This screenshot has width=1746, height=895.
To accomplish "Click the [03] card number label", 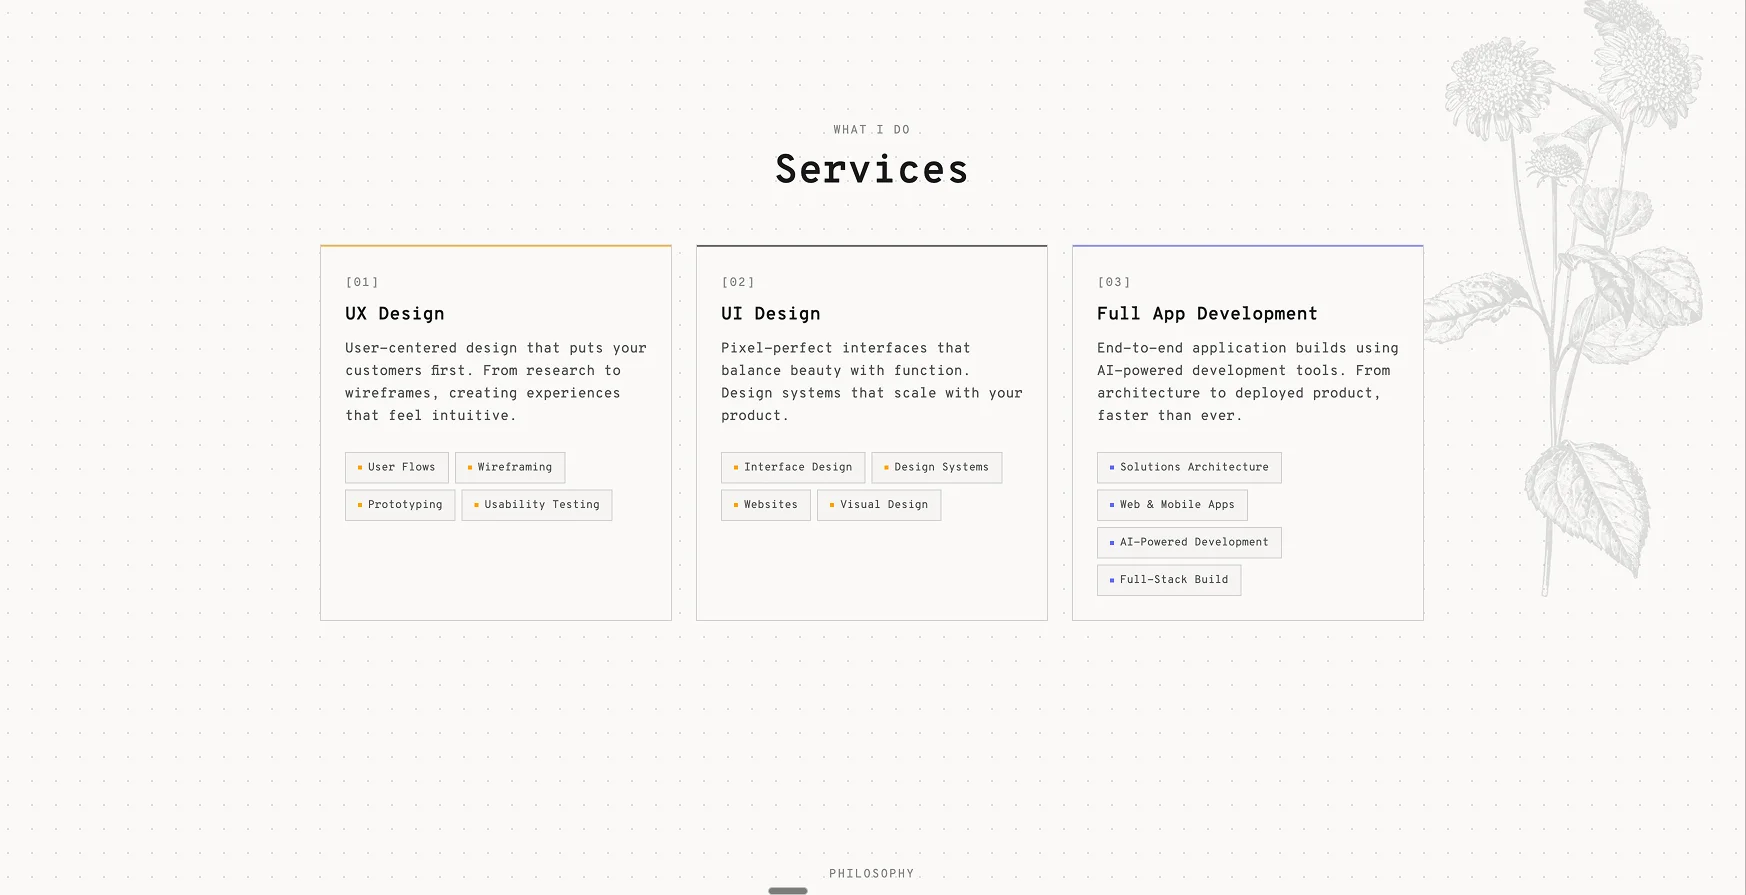I will [1114, 282].
